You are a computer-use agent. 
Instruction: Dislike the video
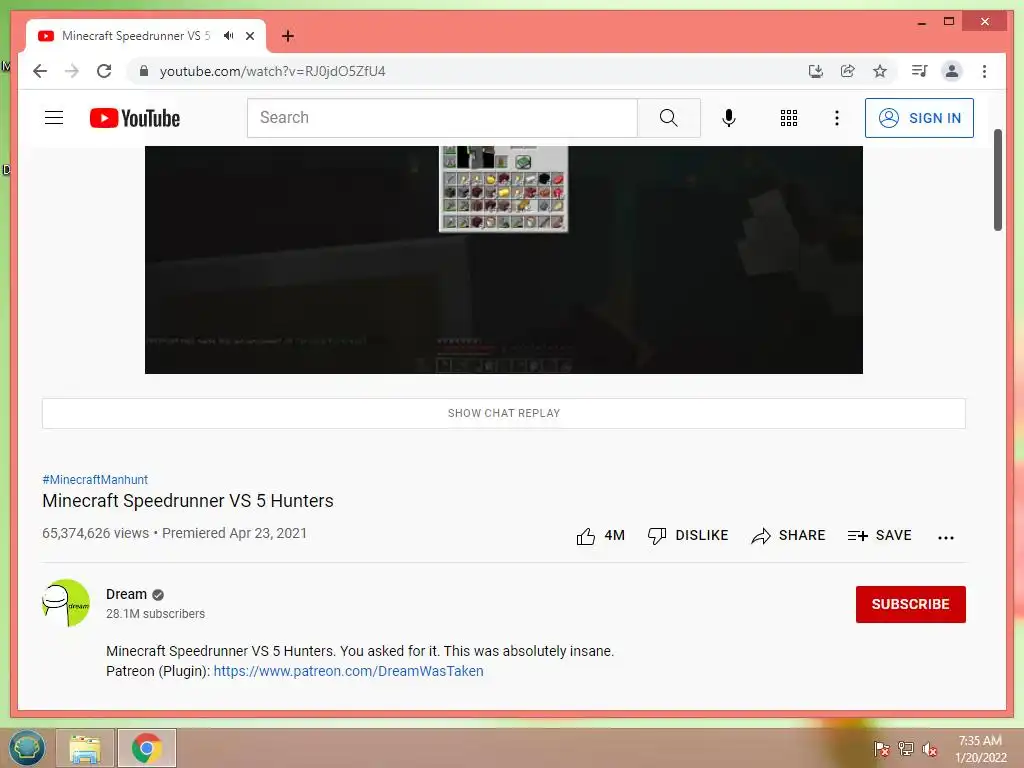coord(688,536)
